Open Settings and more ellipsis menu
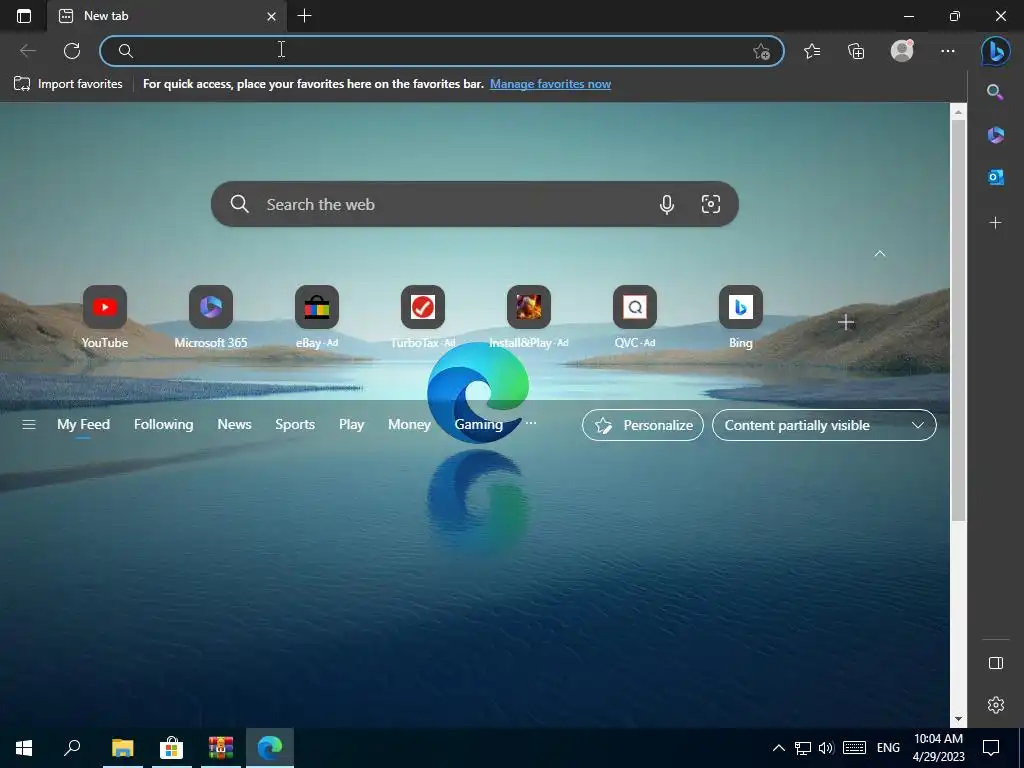 (x=948, y=51)
